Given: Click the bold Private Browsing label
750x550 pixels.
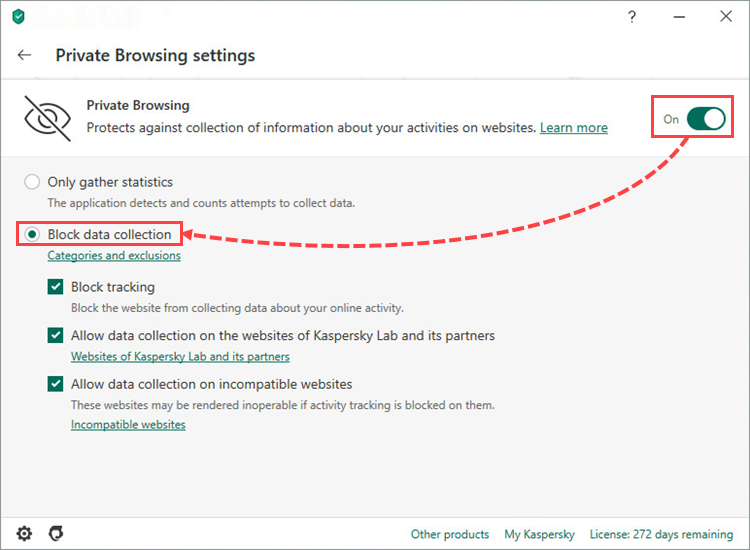Looking at the screenshot, I should tap(138, 105).
